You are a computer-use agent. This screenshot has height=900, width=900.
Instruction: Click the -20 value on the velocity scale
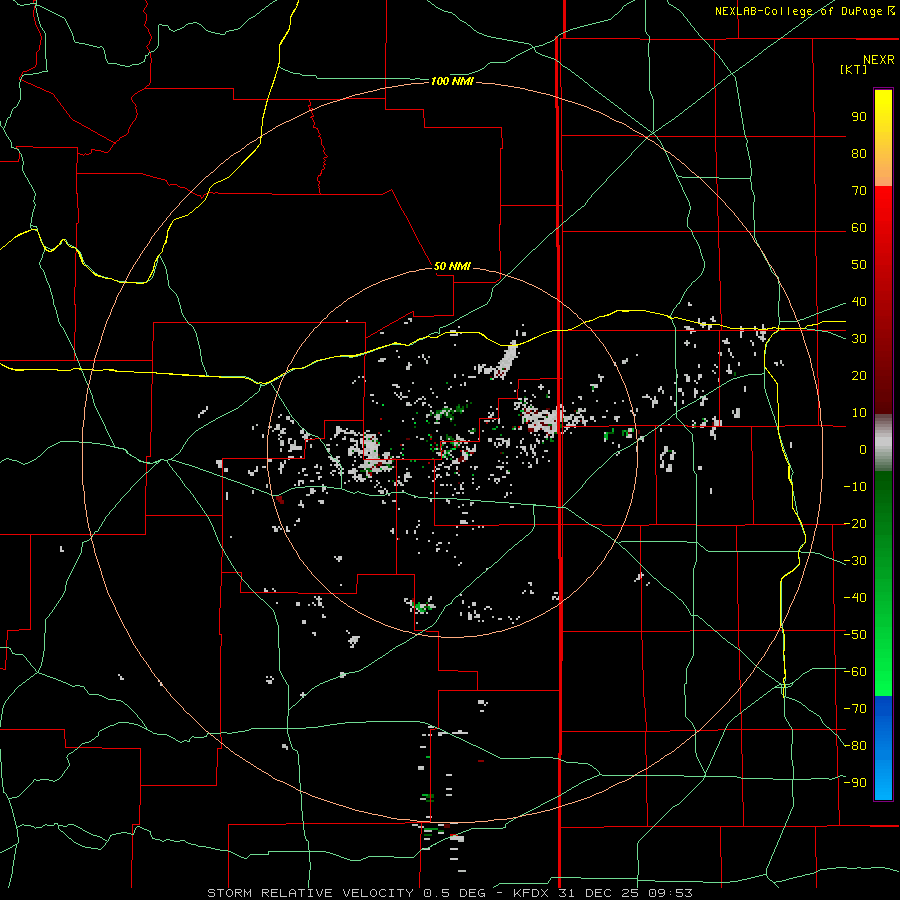tap(855, 524)
